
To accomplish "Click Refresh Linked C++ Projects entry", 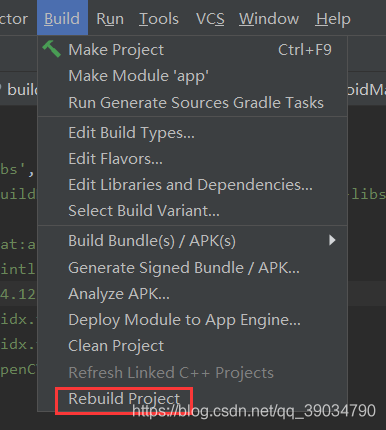I will pos(192,373).
